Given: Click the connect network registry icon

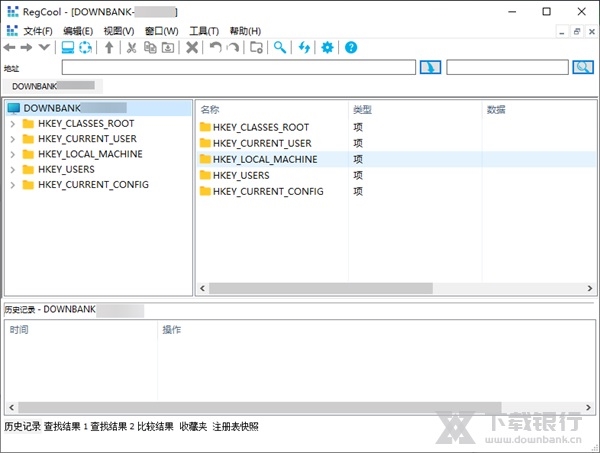Looking at the screenshot, I should tap(85, 48).
